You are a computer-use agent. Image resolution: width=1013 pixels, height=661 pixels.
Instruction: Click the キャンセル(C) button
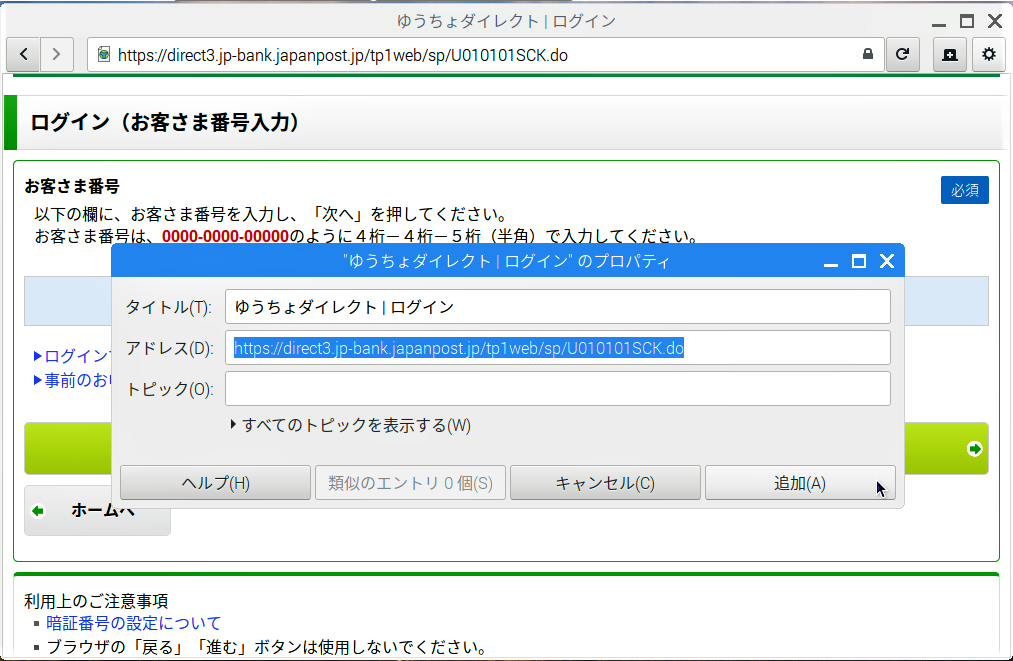point(605,483)
